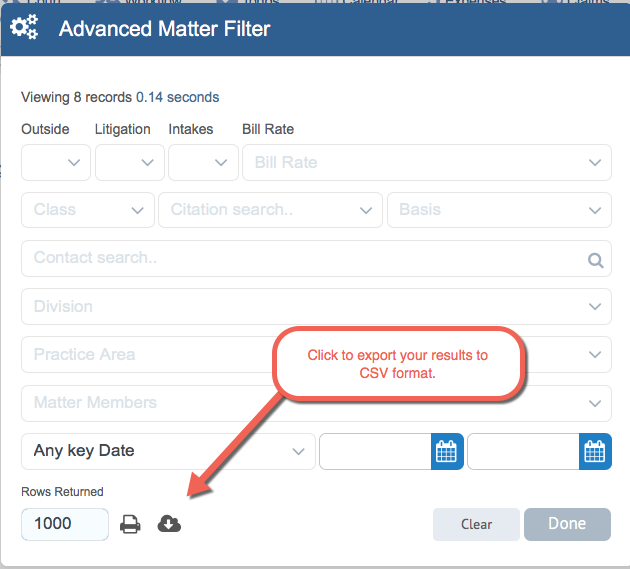Image resolution: width=630 pixels, height=569 pixels.
Task: Click the first key date text field
Action: (x=375, y=451)
